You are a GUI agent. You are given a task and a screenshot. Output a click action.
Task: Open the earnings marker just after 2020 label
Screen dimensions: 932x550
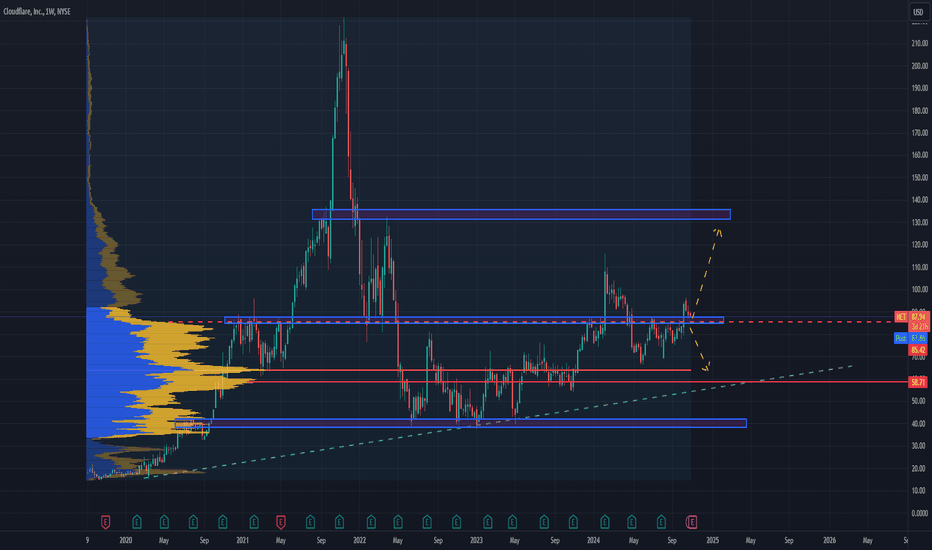pos(137,522)
